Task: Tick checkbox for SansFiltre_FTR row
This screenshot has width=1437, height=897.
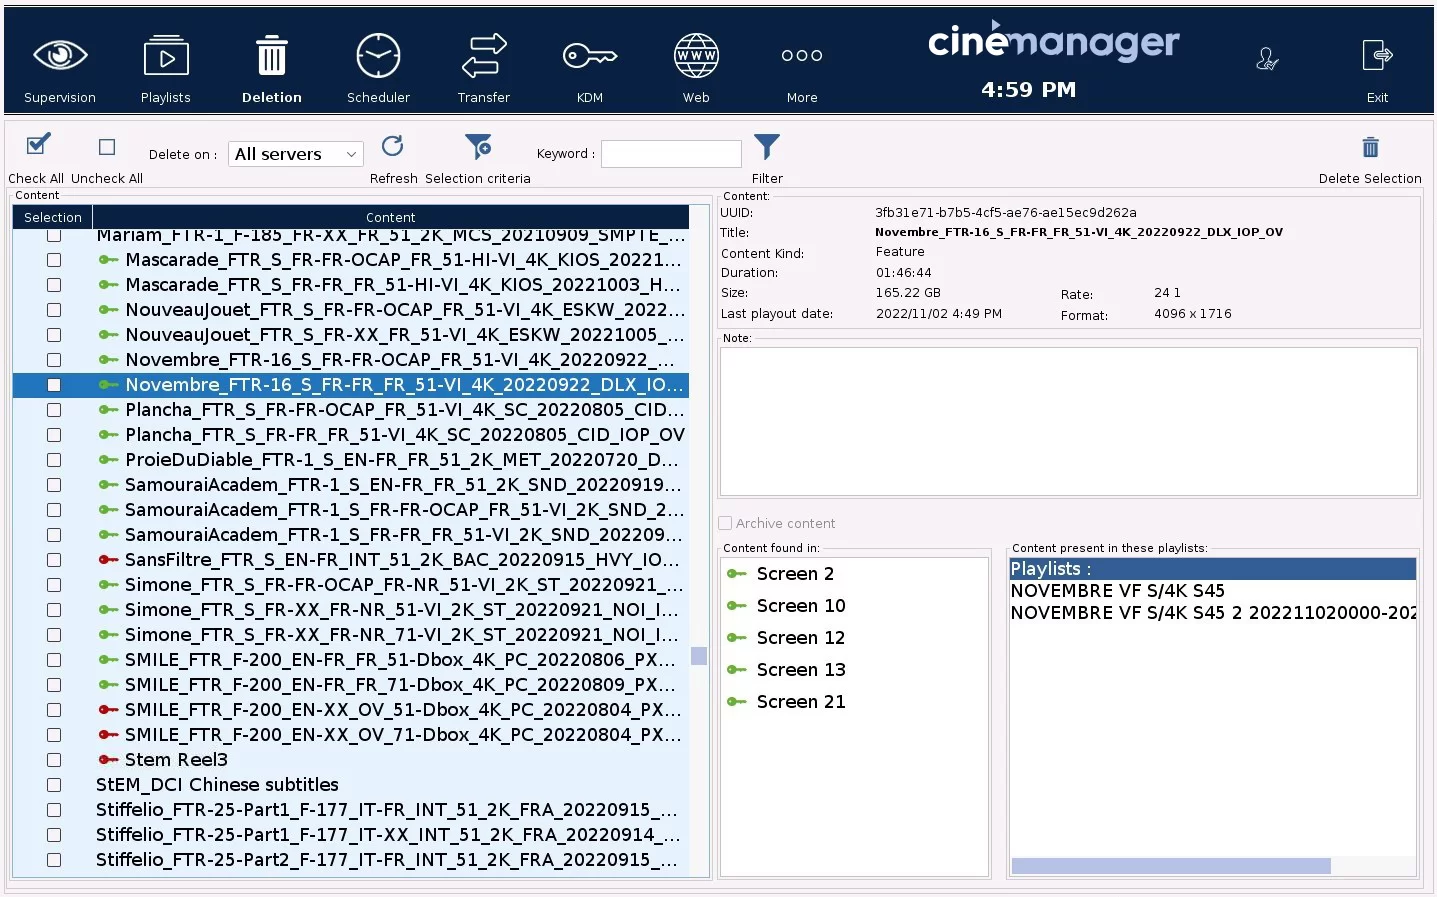Action: point(54,560)
